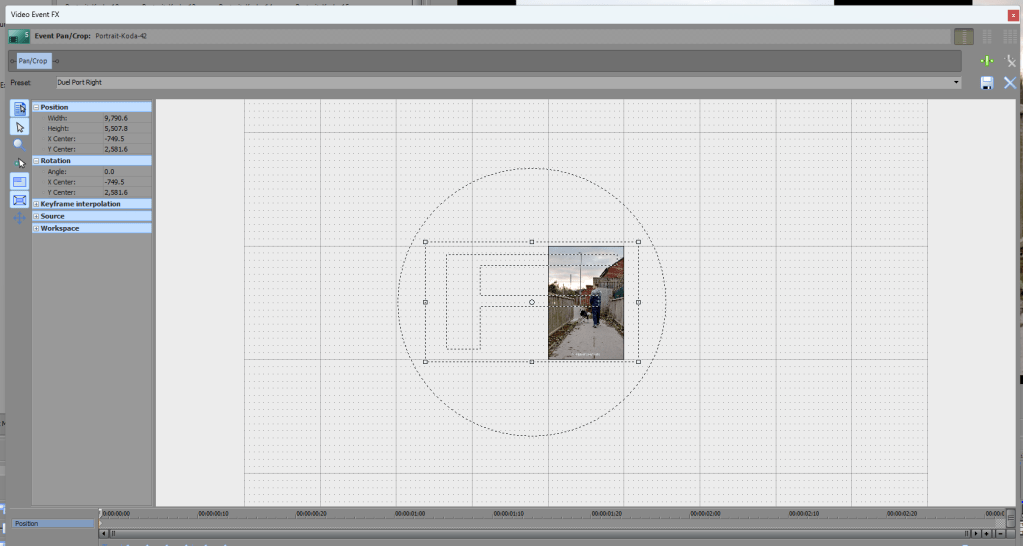This screenshot has height=546, width=1023.
Task: Save the preset with floppy disk icon
Action: (x=987, y=83)
